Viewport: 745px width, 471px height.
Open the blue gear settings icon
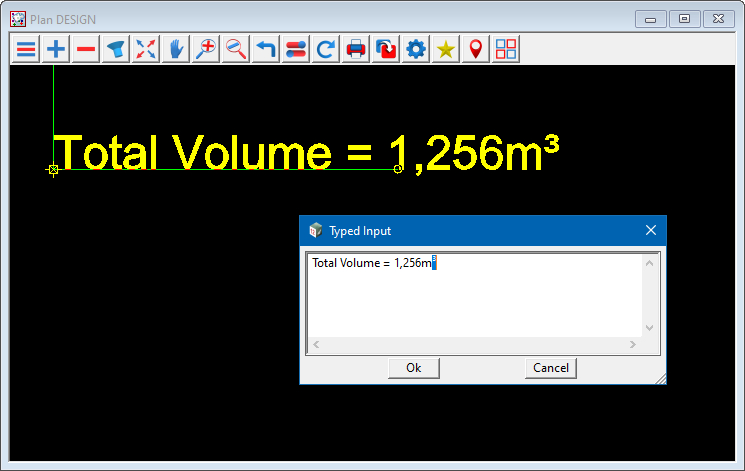(x=416, y=49)
